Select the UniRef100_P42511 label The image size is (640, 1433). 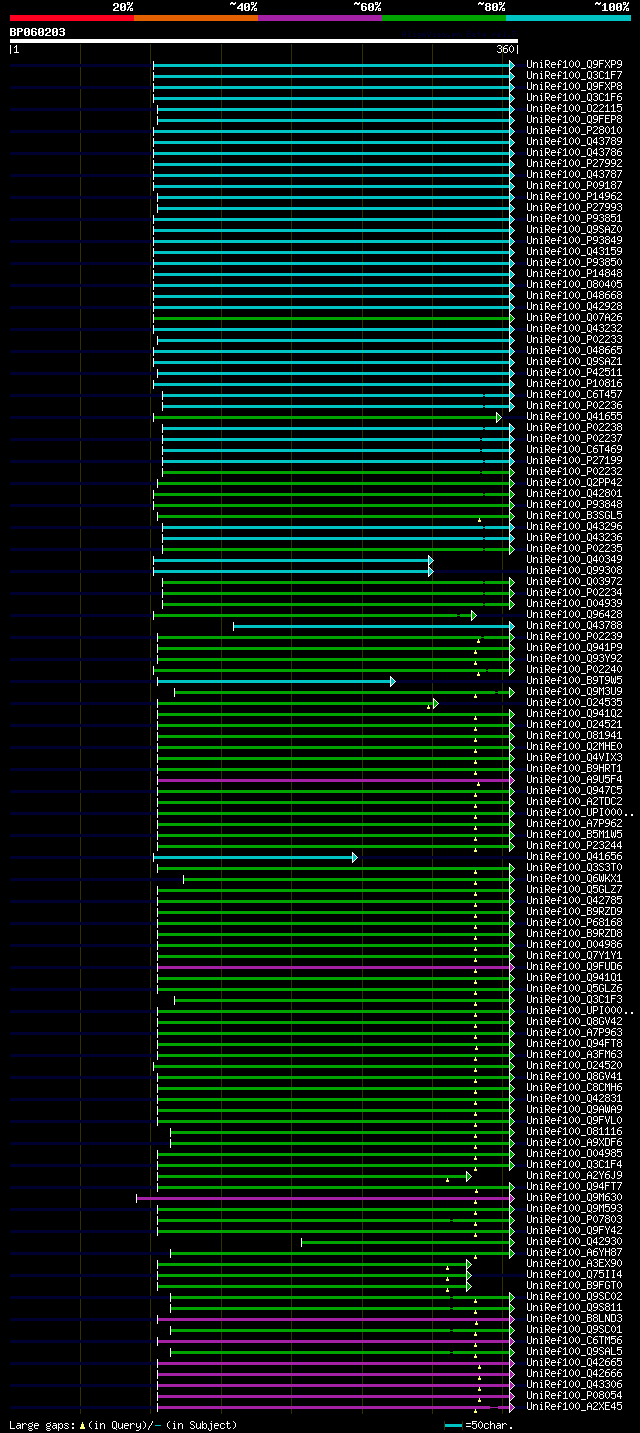(x=575, y=372)
